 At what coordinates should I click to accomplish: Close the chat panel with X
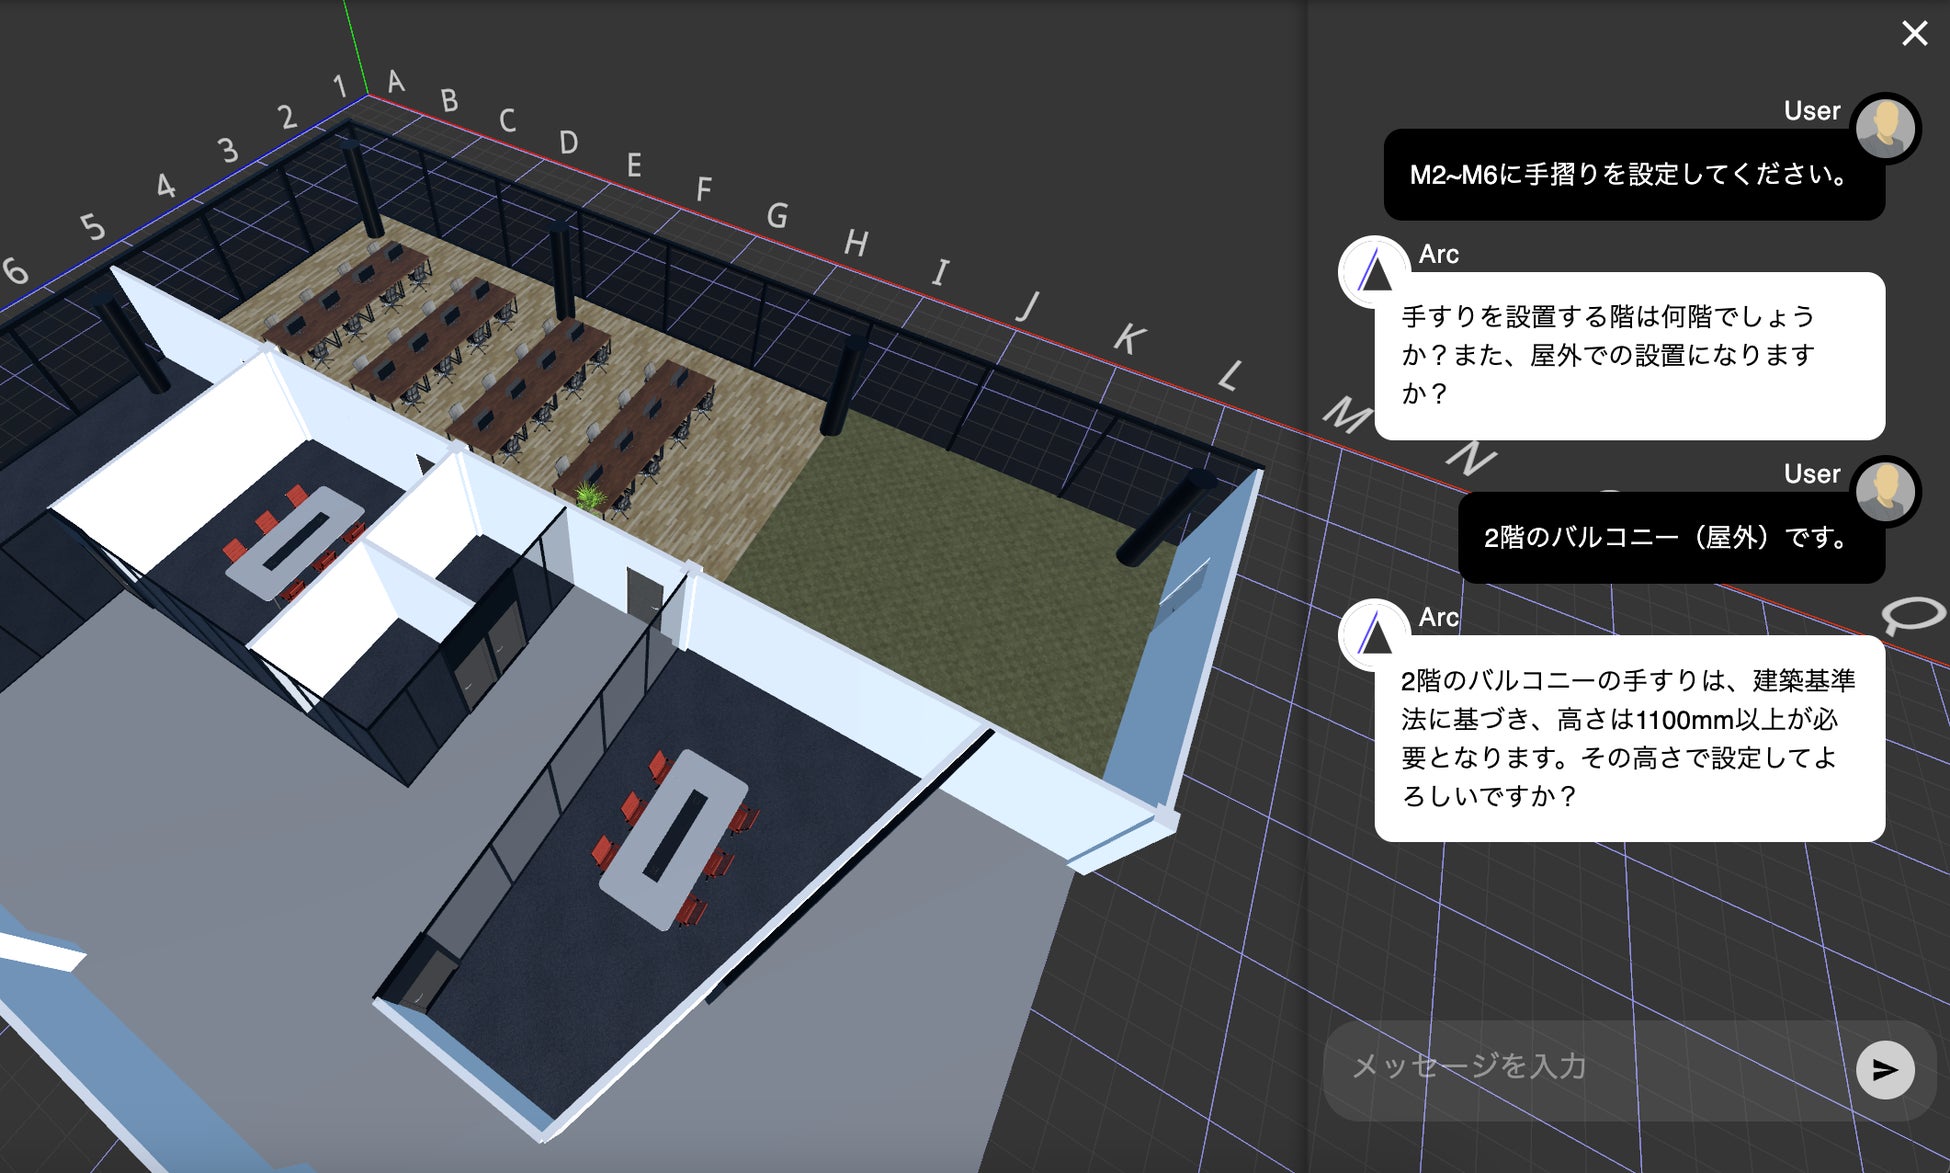click(x=1914, y=34)
